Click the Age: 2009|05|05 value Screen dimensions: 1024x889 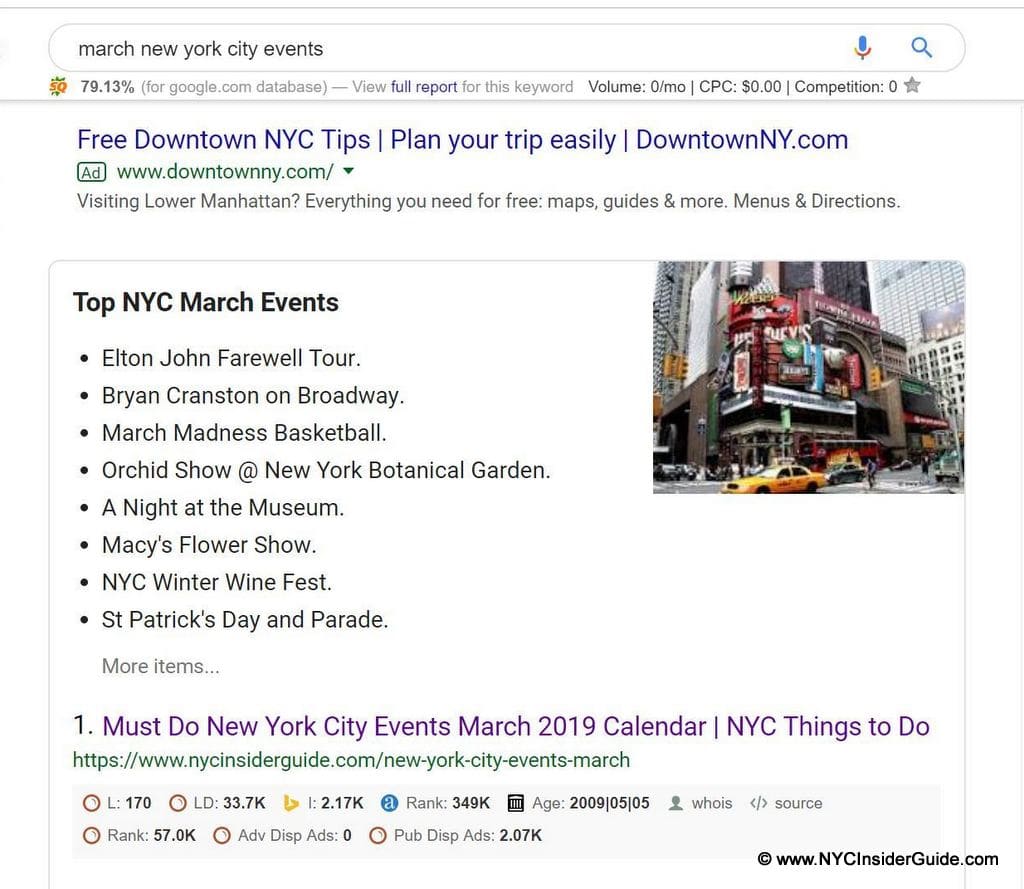[590, 803]
